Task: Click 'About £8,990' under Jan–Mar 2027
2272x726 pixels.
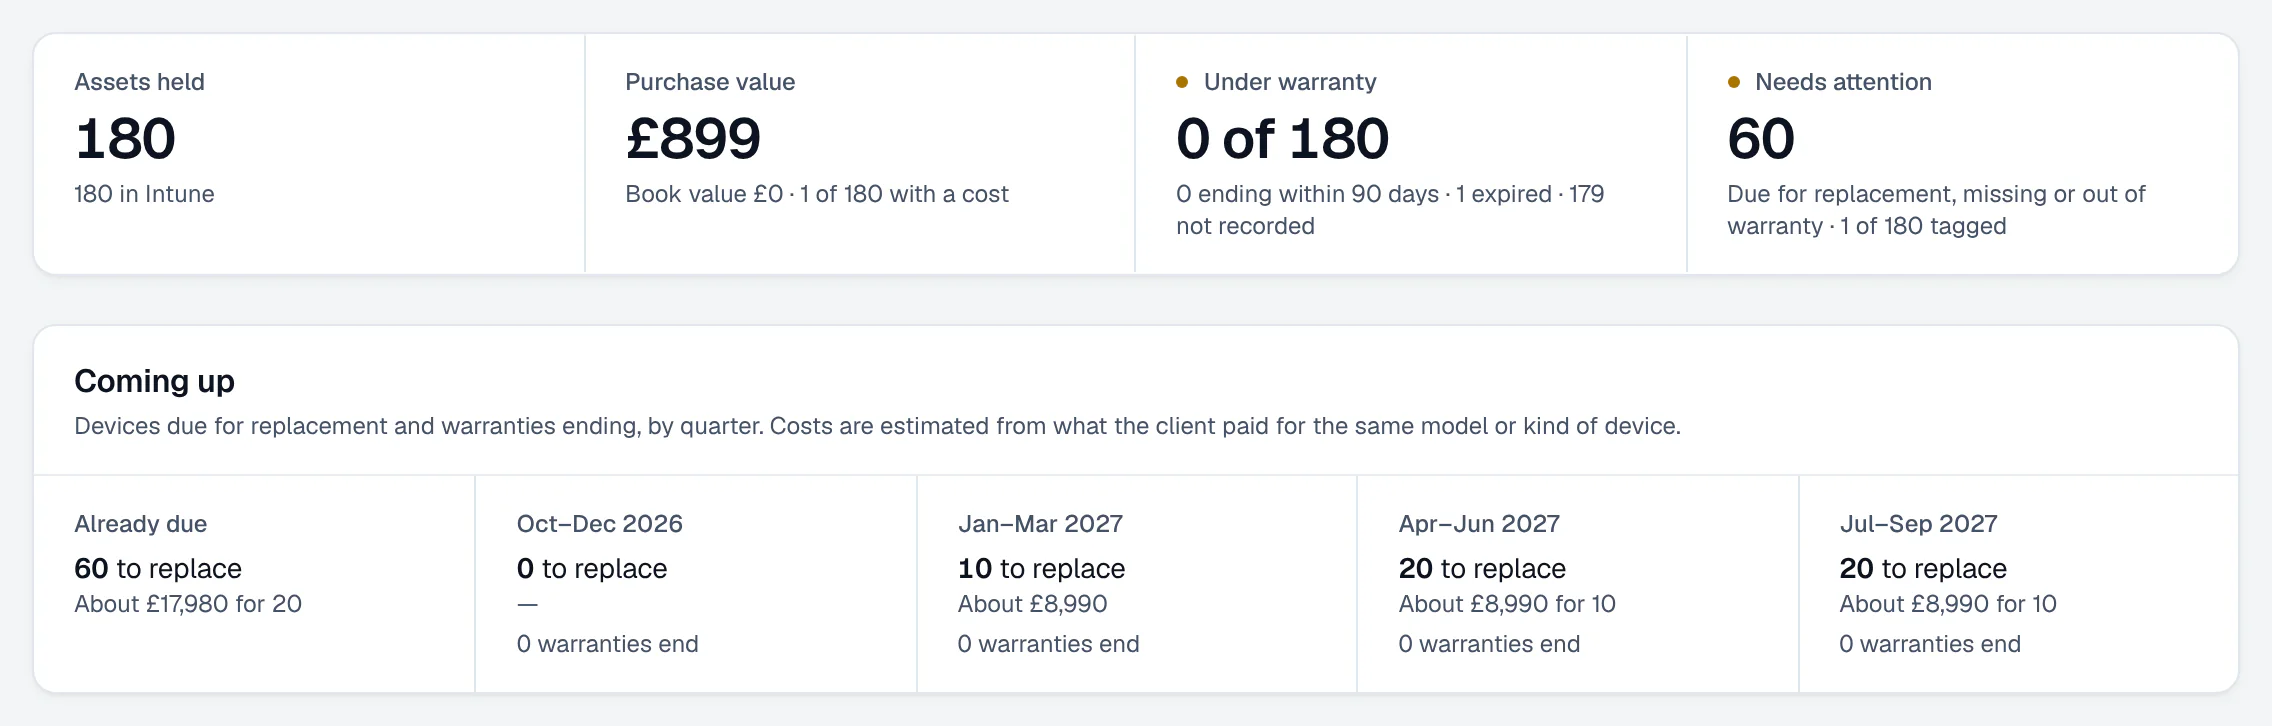Action: (x=1032, y=604)
